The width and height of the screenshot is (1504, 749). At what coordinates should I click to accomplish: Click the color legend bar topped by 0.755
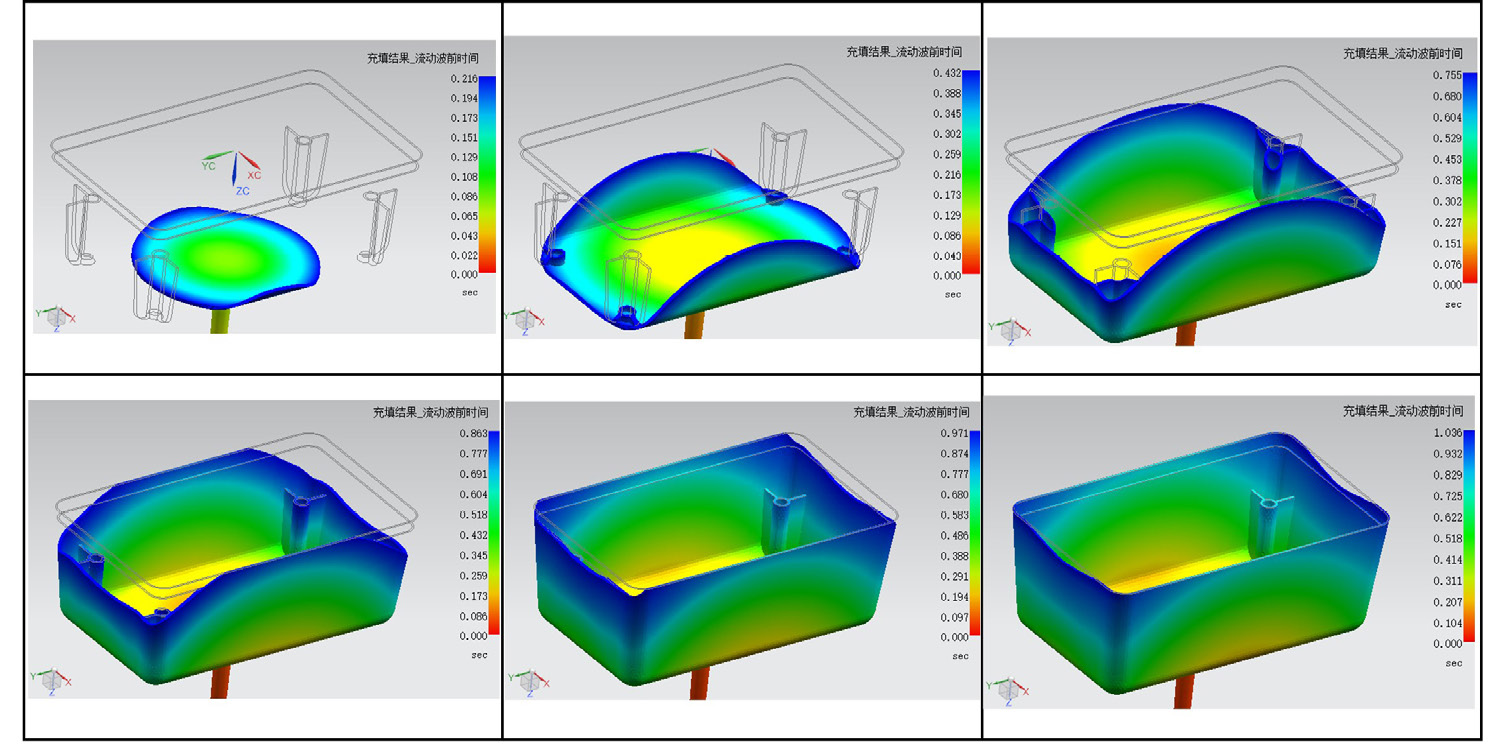[1470, 178]
